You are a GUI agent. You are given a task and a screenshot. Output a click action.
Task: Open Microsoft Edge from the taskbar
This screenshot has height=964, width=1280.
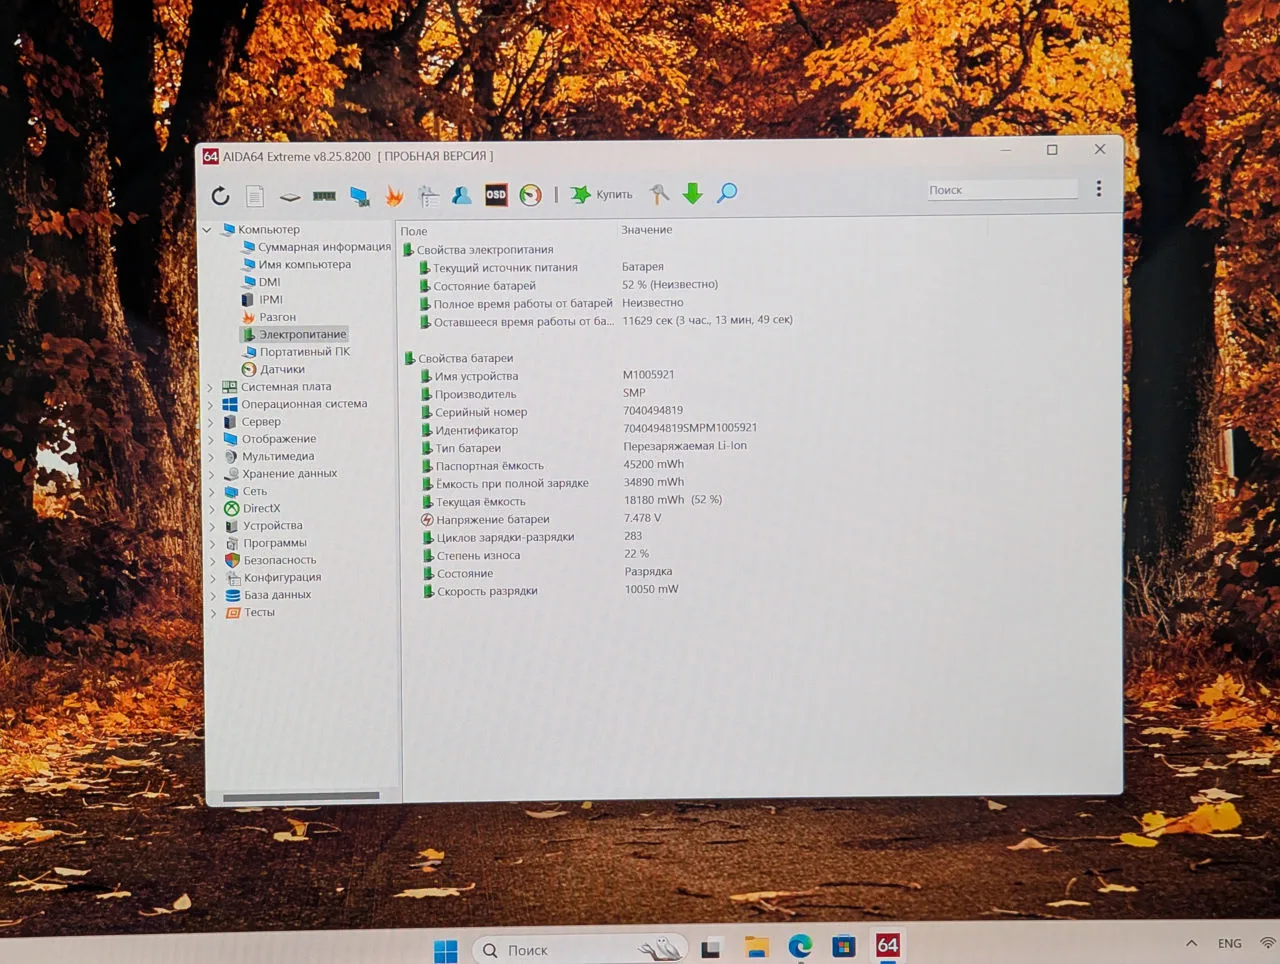tap(800, 946)
